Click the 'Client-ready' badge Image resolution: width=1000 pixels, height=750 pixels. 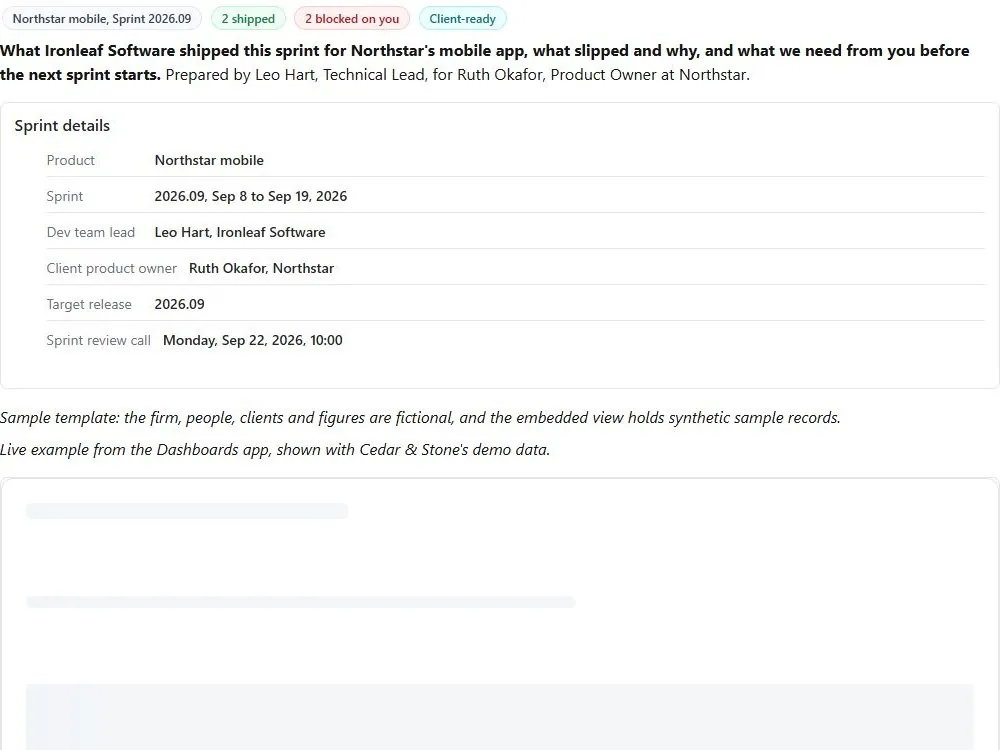click(462, 18)
